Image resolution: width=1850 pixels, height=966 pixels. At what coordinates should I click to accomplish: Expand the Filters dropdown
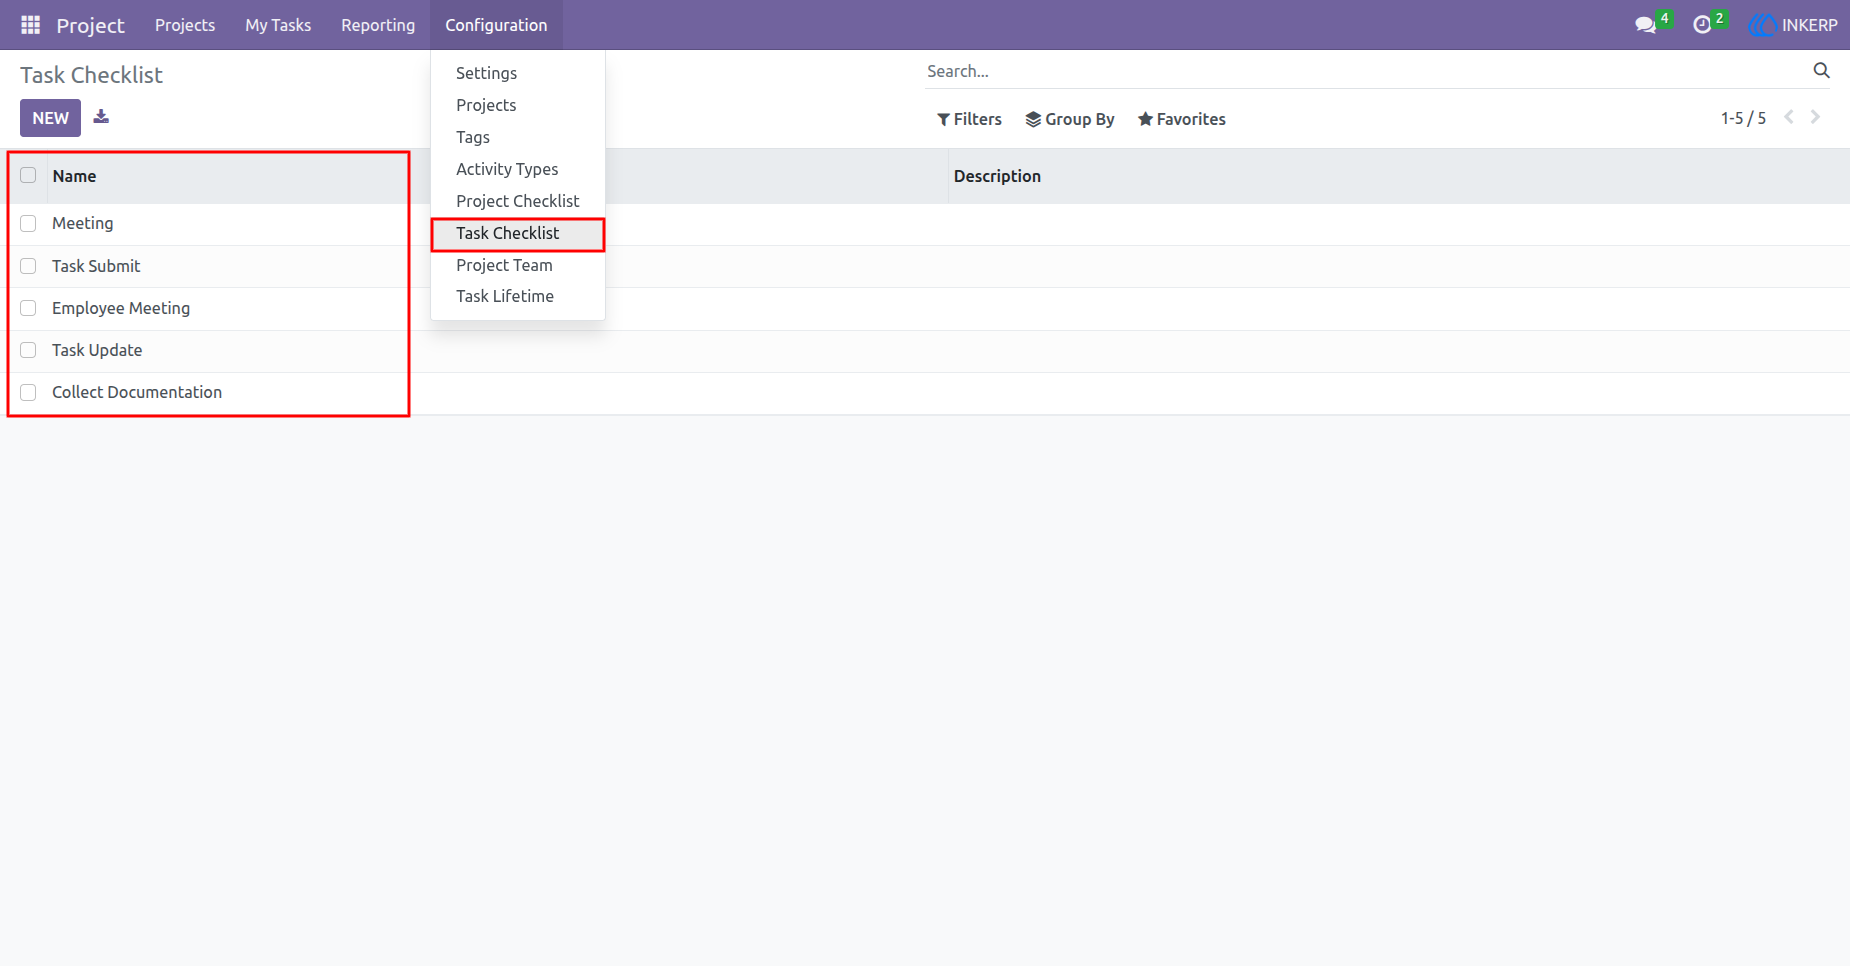click(x=969, y=119)
